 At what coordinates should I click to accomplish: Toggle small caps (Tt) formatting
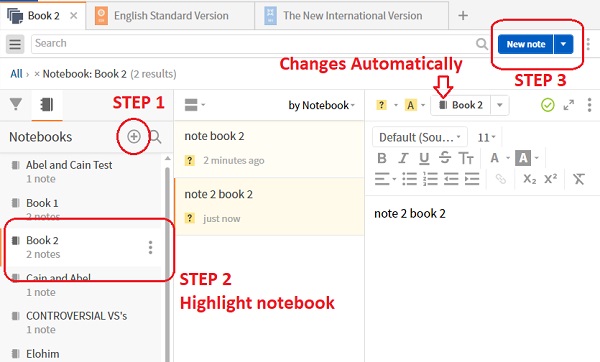click(466, 158)
